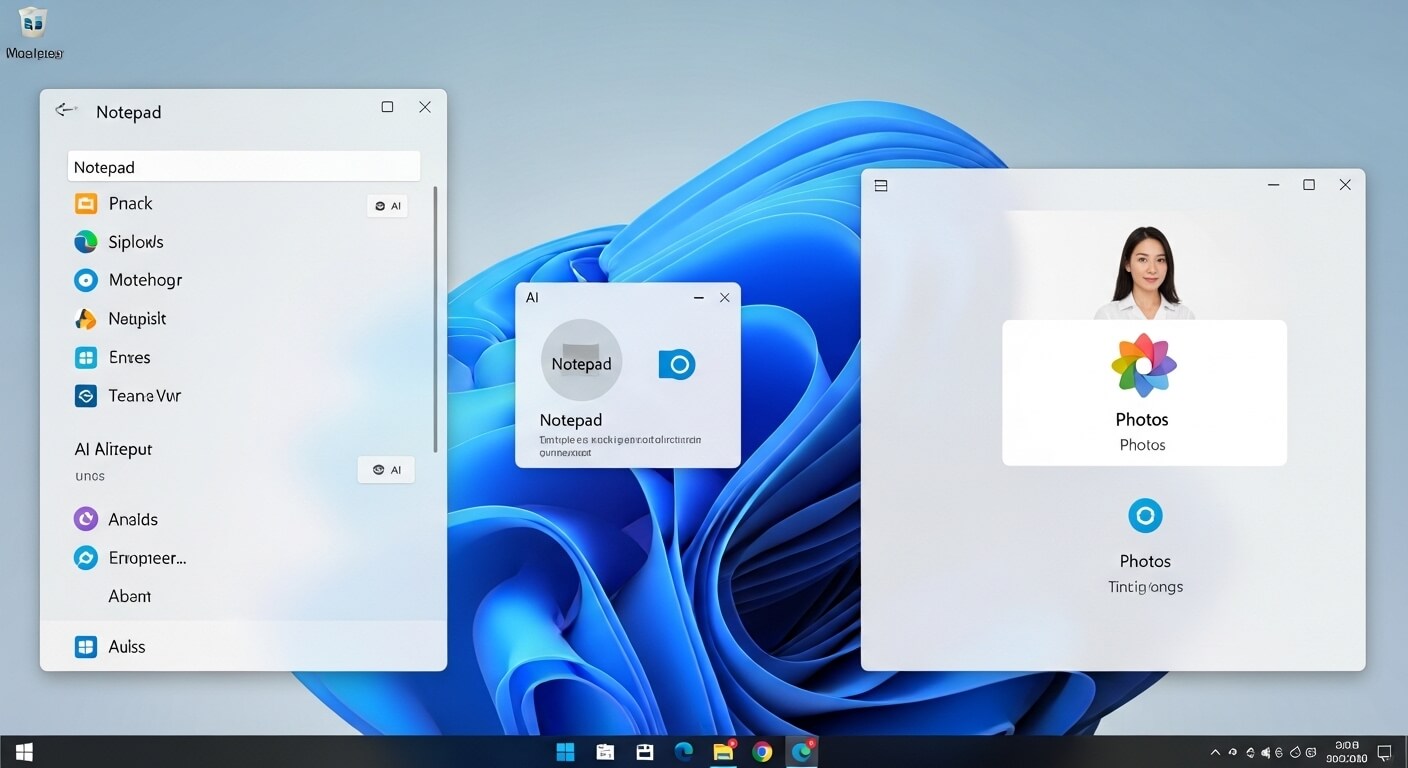Open the Pnack result icon

tap(85, 202)
